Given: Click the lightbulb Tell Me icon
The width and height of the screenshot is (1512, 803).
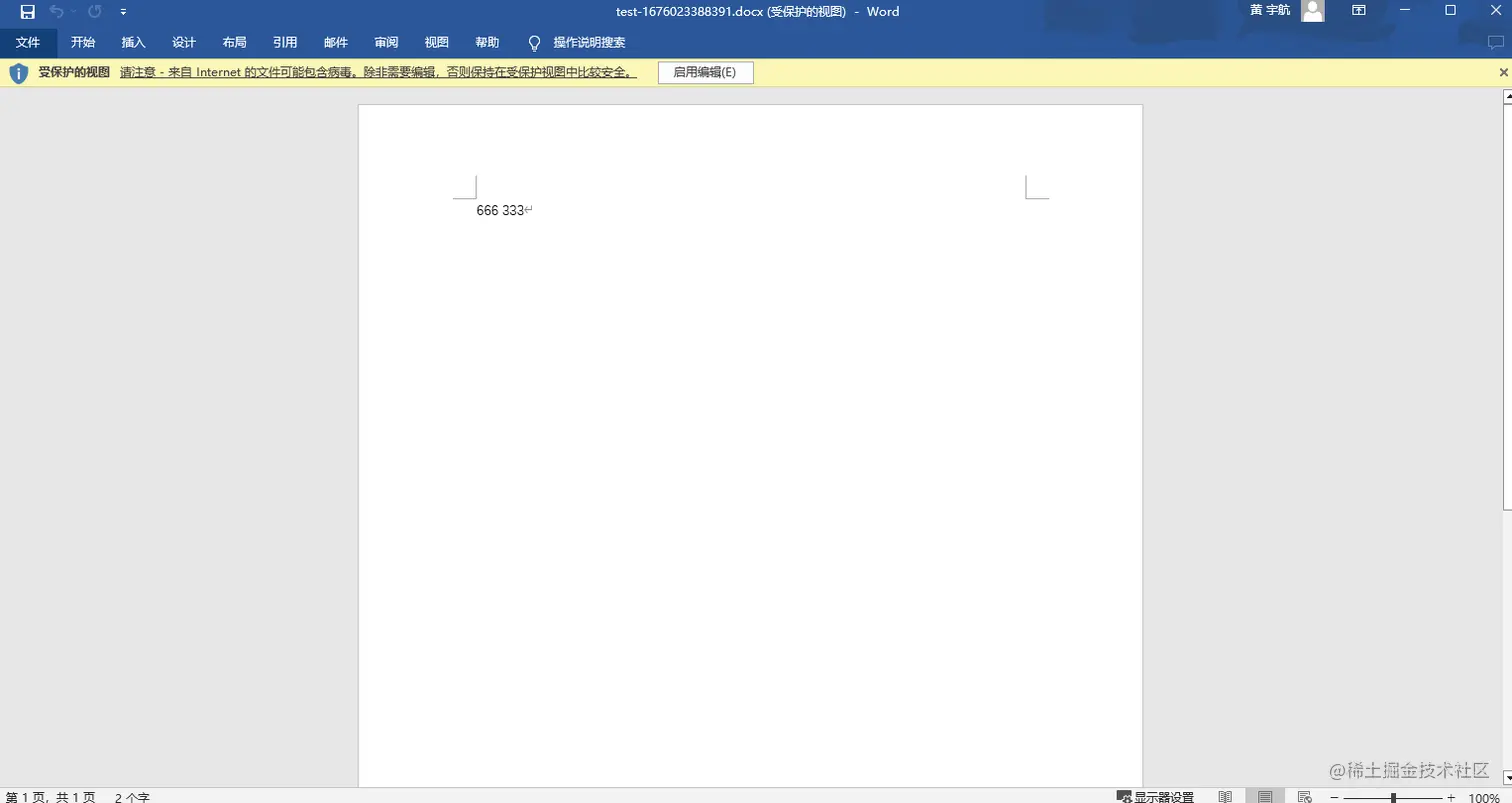Looking at the screenshot, I should [534, 43].
